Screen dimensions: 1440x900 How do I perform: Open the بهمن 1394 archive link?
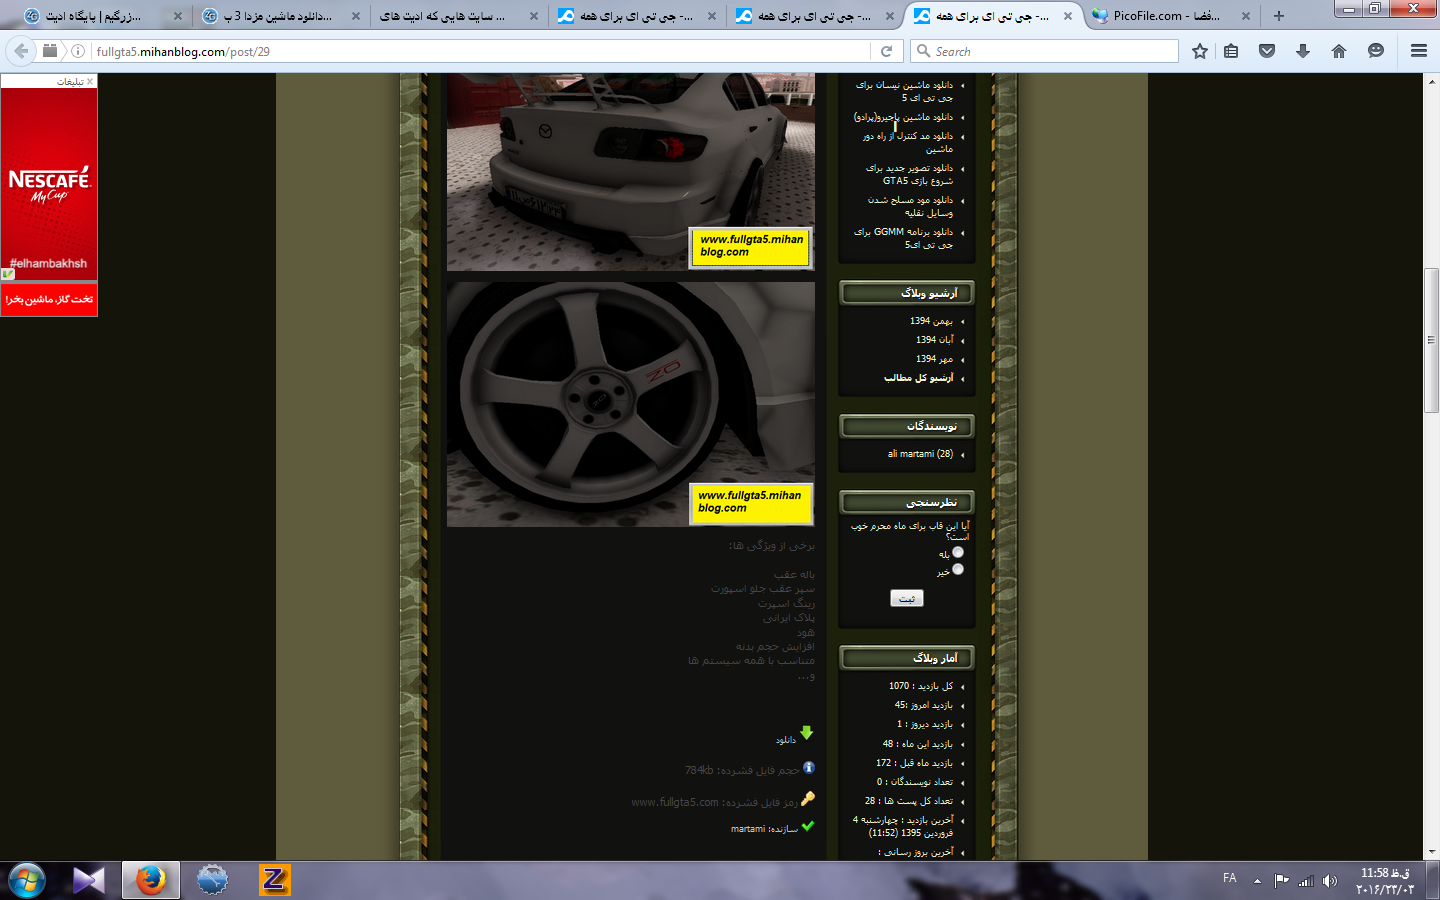[931, 321]
